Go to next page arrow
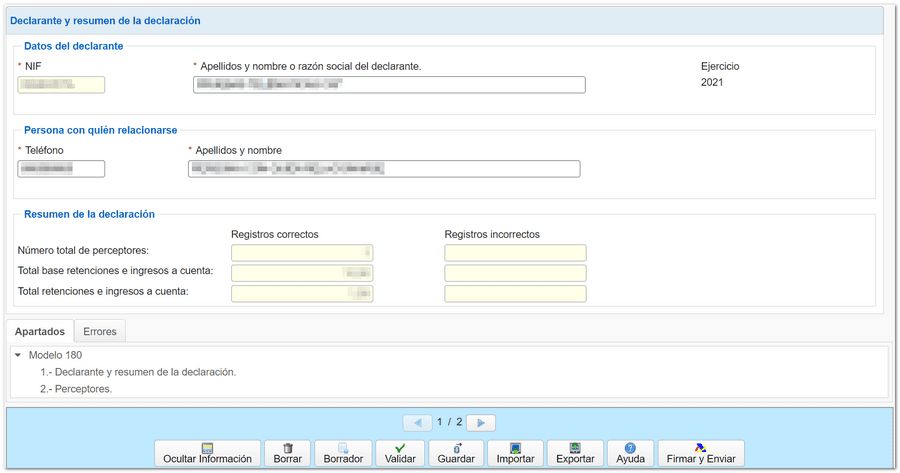900x473 pixels. coord(481,423)
